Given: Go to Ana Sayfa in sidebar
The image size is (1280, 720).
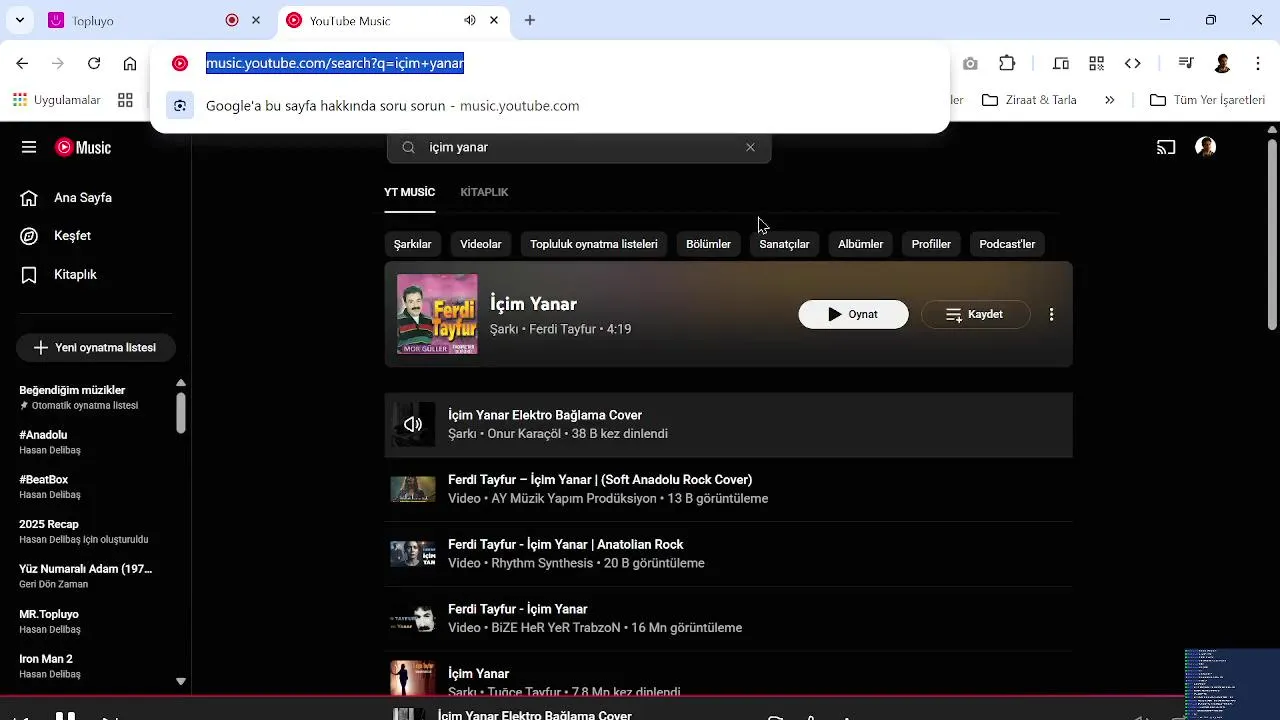Looking at the screenshot, I should 82,198.
